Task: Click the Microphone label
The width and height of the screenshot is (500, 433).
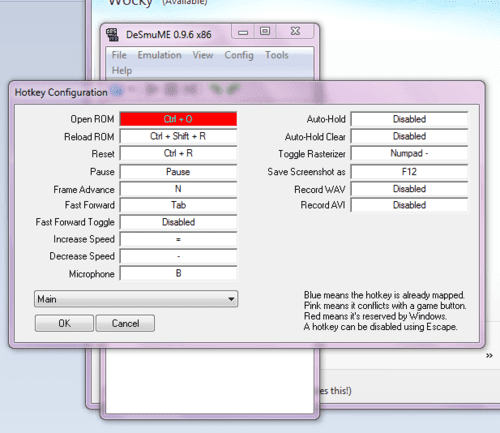Action: tap(92, 274)
